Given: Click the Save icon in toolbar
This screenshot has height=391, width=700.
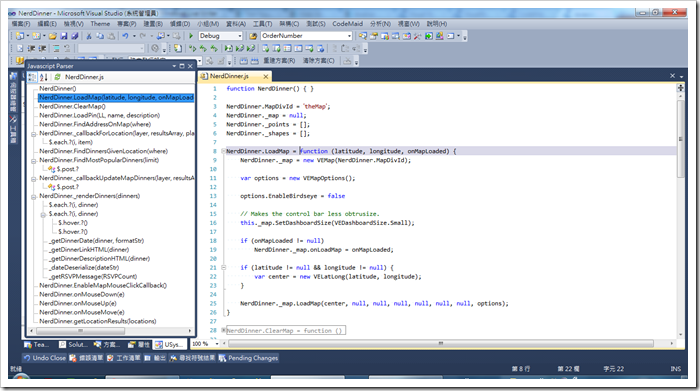Looking at the screenshot, I should click(x=64, y=36).
